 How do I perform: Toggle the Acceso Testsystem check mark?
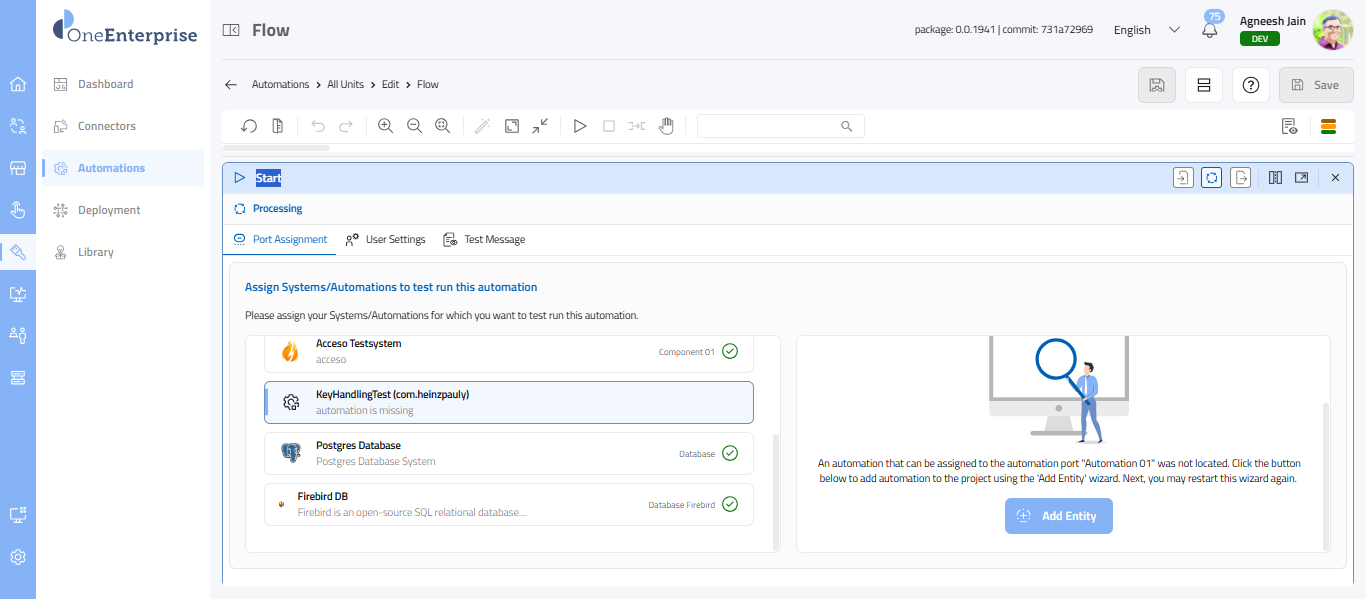click(730, 351)
